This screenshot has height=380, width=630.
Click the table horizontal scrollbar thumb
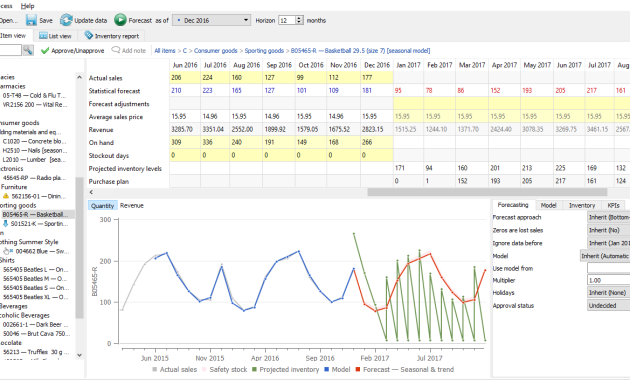pyautogui.click(x=487, y=192)
